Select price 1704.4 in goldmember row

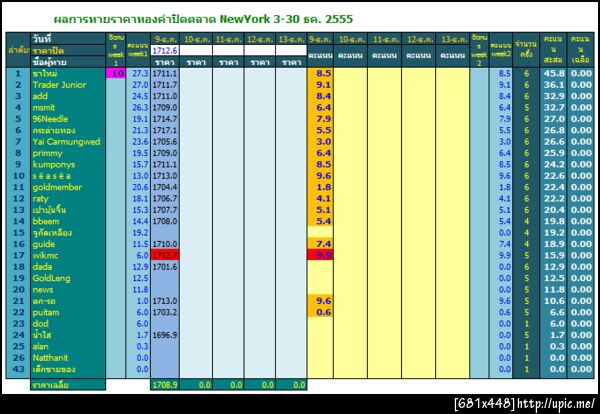[x=165, y=187]
